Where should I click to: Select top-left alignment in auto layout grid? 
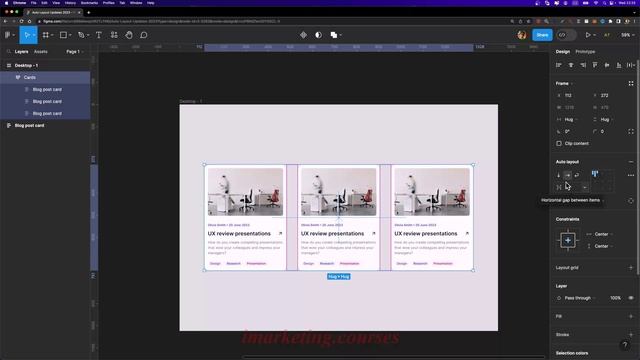[595, 174]
